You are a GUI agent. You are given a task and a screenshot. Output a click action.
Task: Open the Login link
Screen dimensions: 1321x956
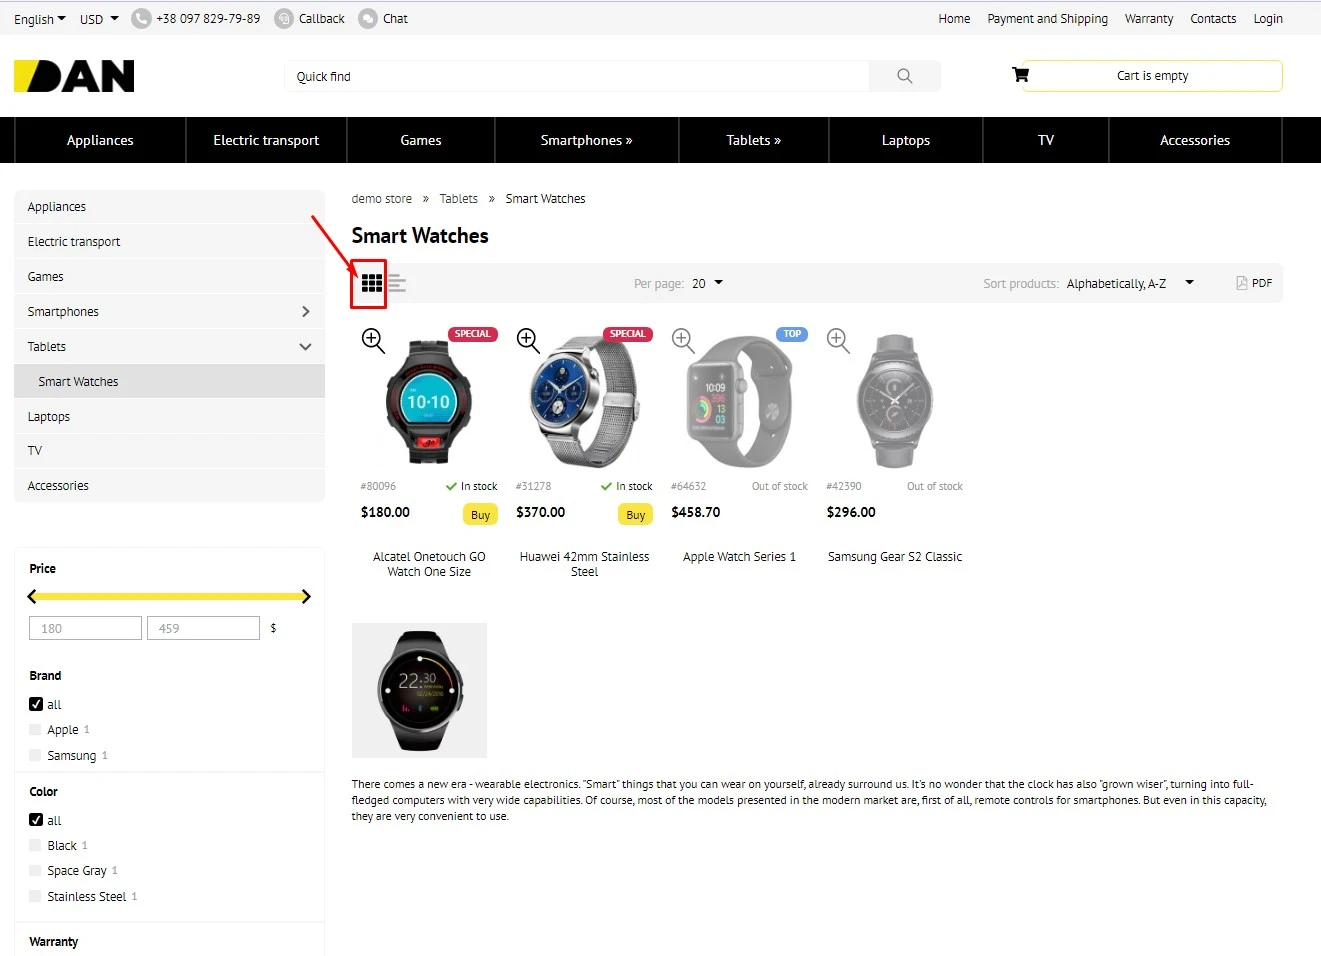click(1267, 18)
